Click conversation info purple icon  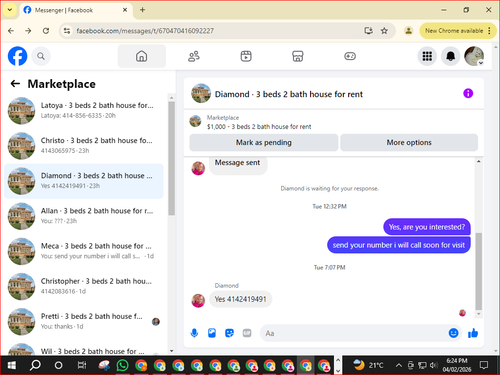[x=468, y=93]
